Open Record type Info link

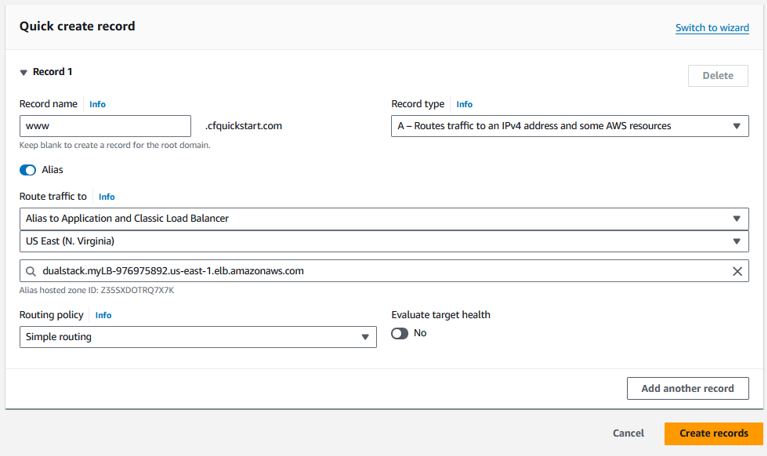464,104
